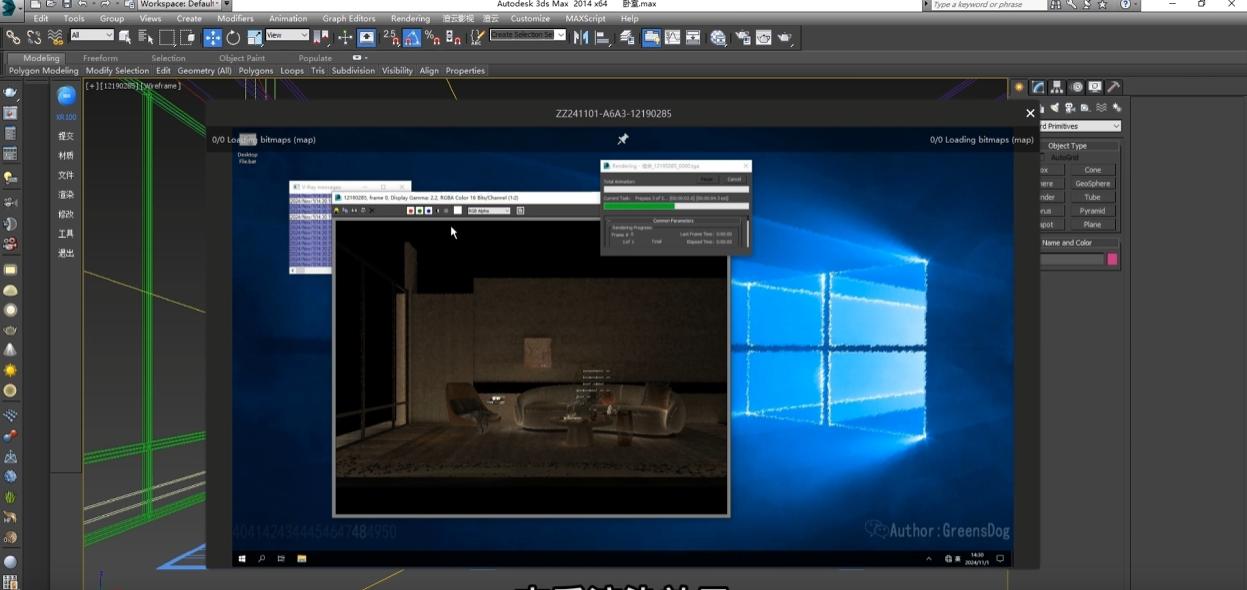Open the Modify panel tab
This screenshot has width=1247, height=590.
click(x=1038, y=87)
